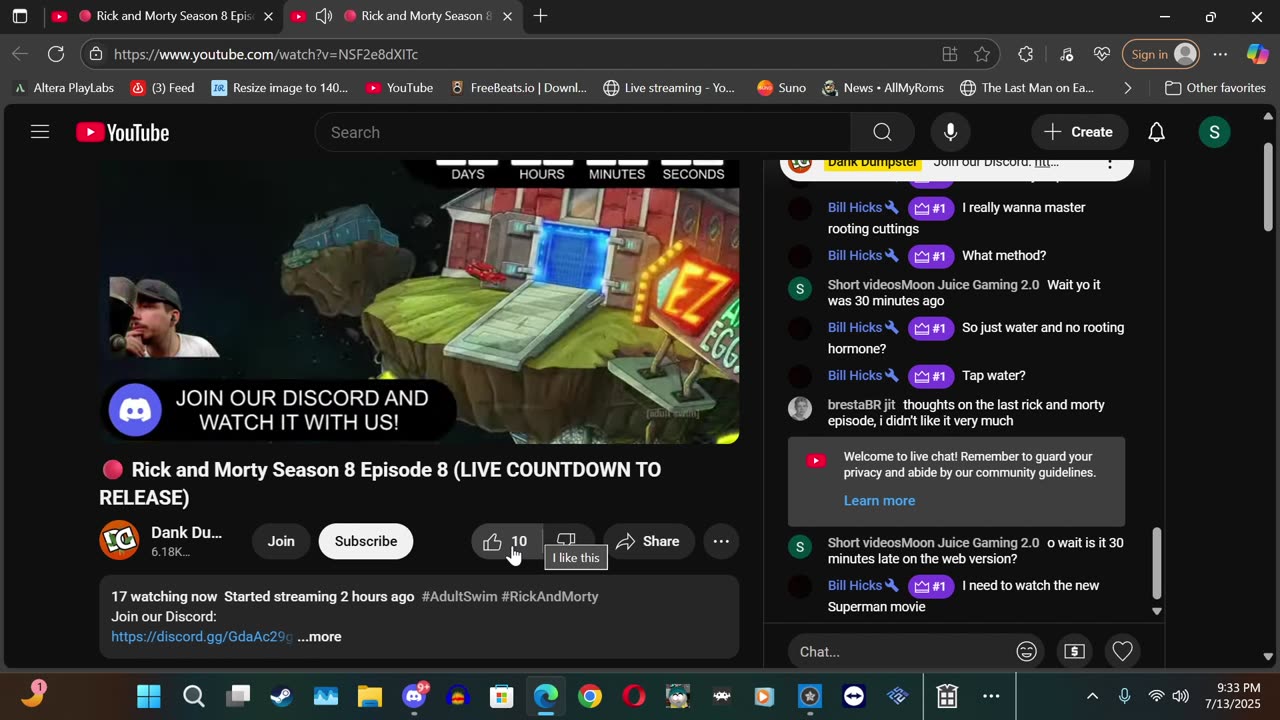Dislike the video with thumbs down
The height and width of the screenshot is (720, 1280).
tap(567, 541)
